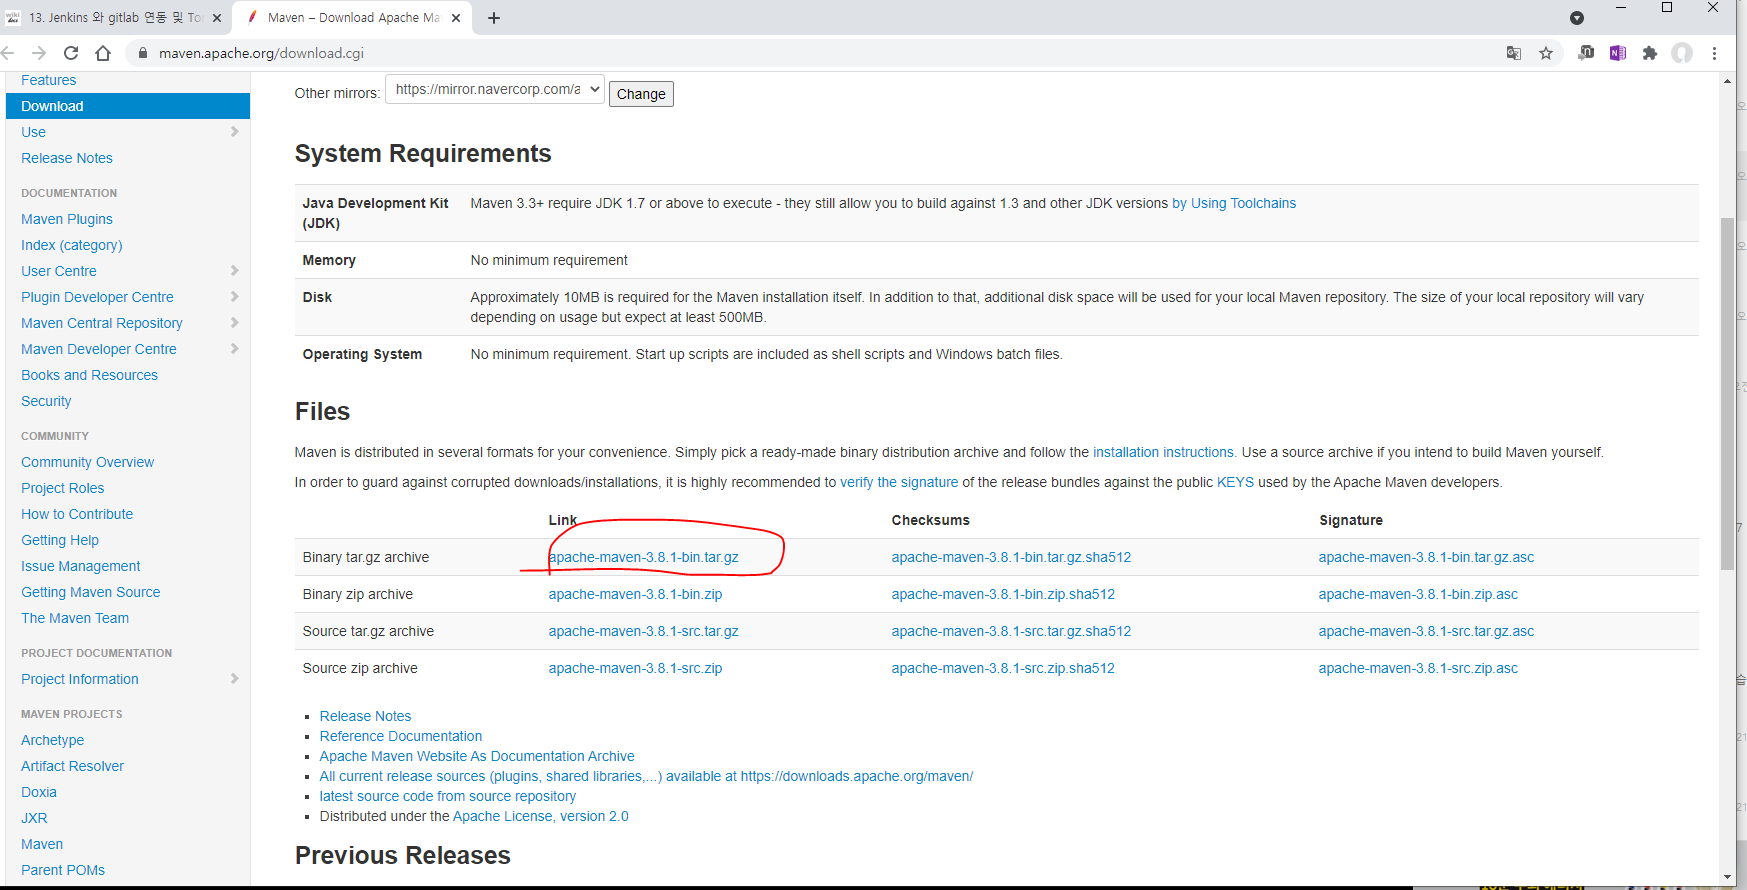Viewport: 1747px width, 890px height.
Task: Reload the page with the refresh icon
Action: tap(71, 53)
